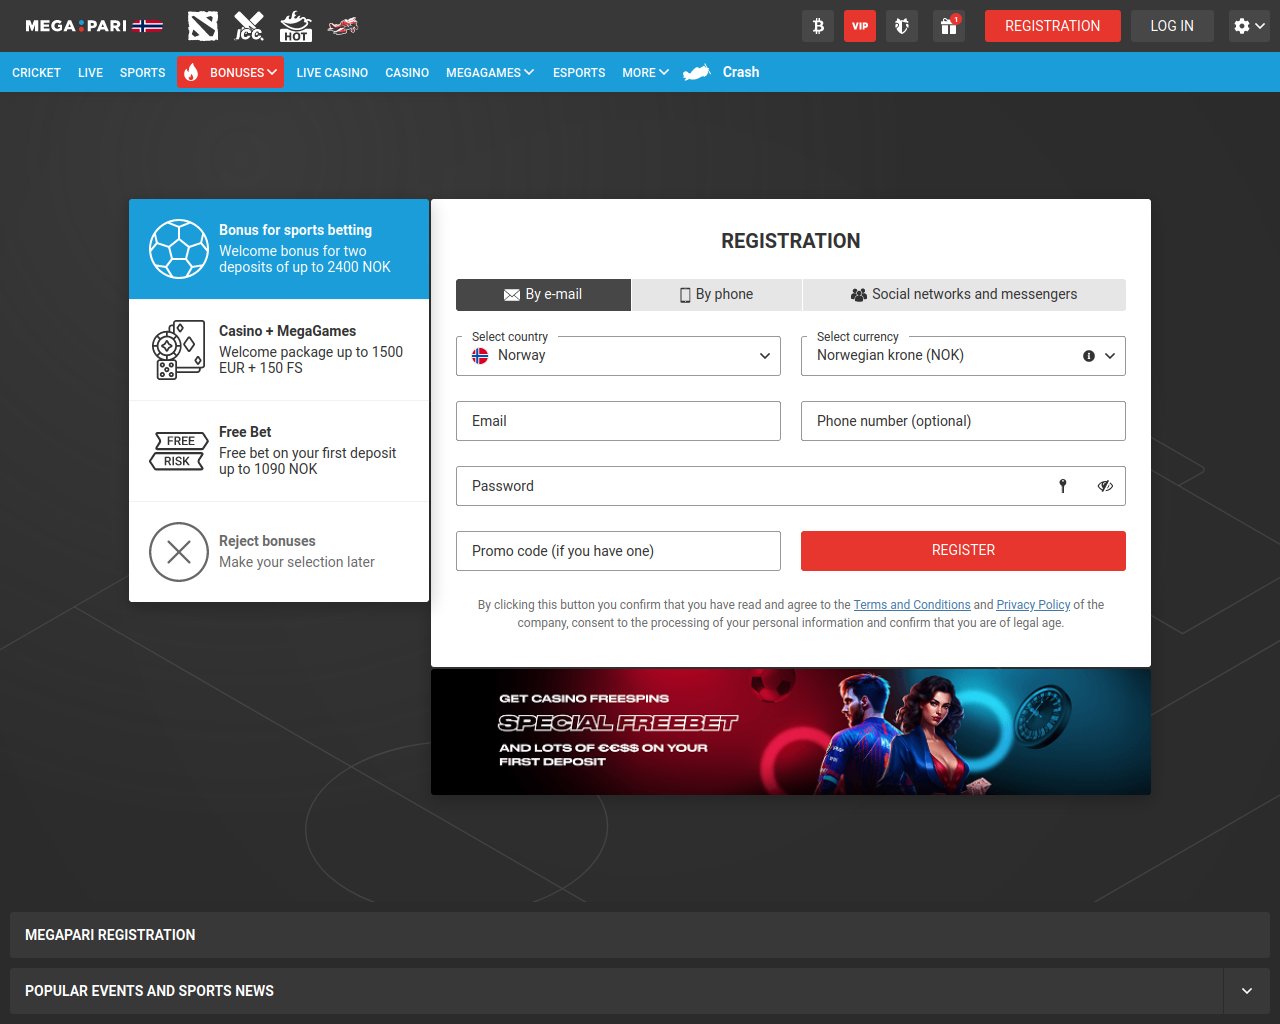Click the Bitcoin payments icon

[818, 26]
